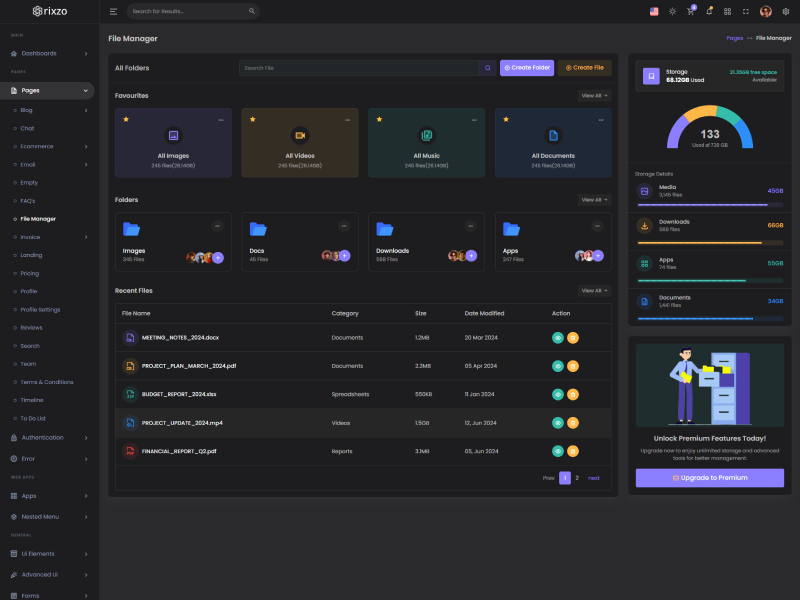Click the Create Folder button
This screenshot has height=600, width=800.
(x=526, y=68)
